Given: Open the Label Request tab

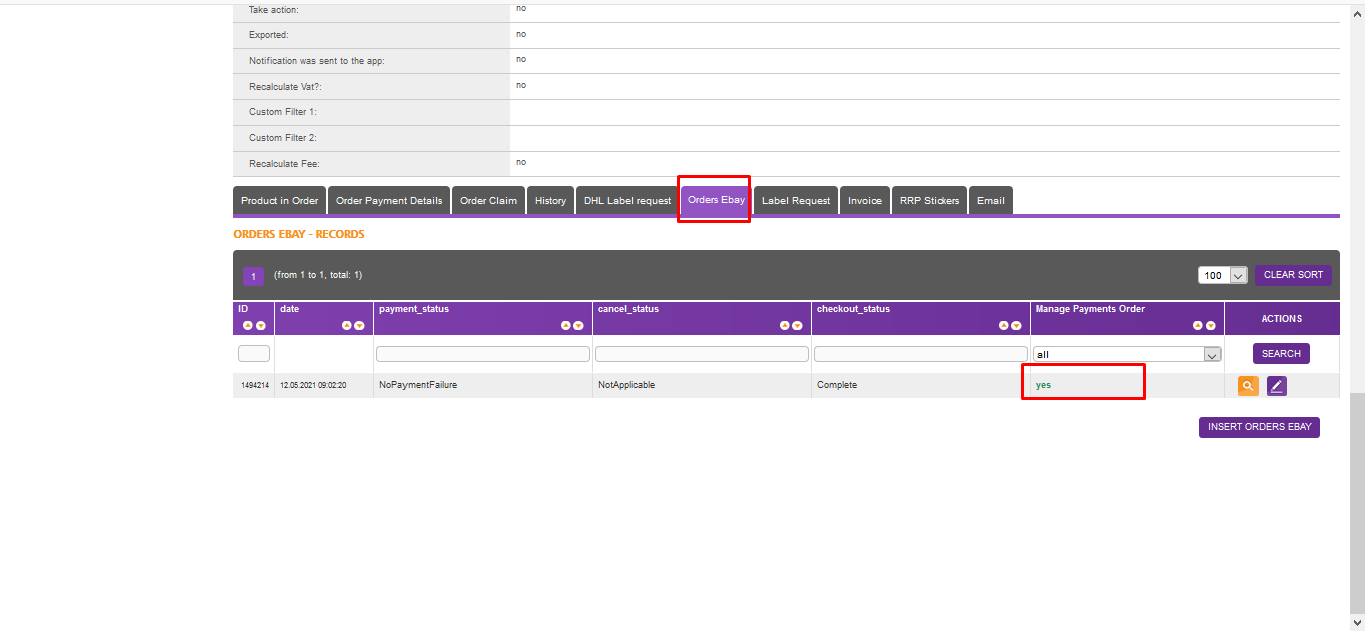Looking at the screenshot, I should coord(796,200).
